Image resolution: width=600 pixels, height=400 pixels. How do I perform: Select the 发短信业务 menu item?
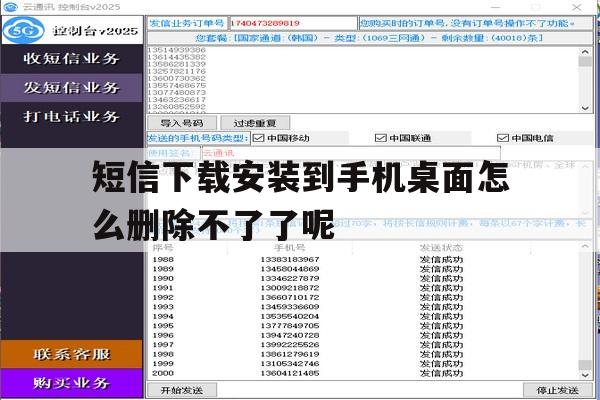click(72, 88)
